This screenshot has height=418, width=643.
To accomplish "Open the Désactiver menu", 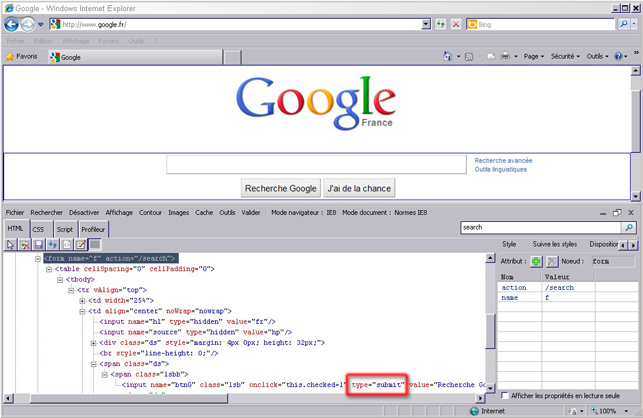I will [x=84, y=212].
